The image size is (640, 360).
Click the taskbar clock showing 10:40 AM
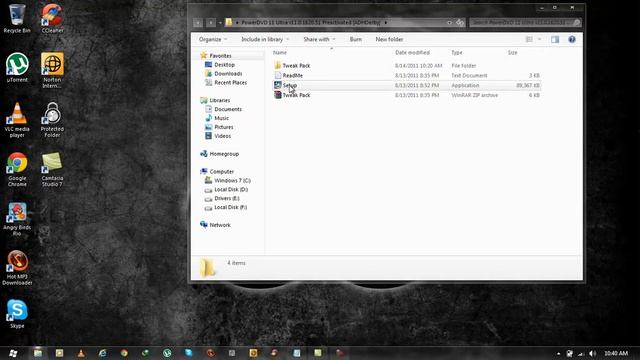(616, 353)
